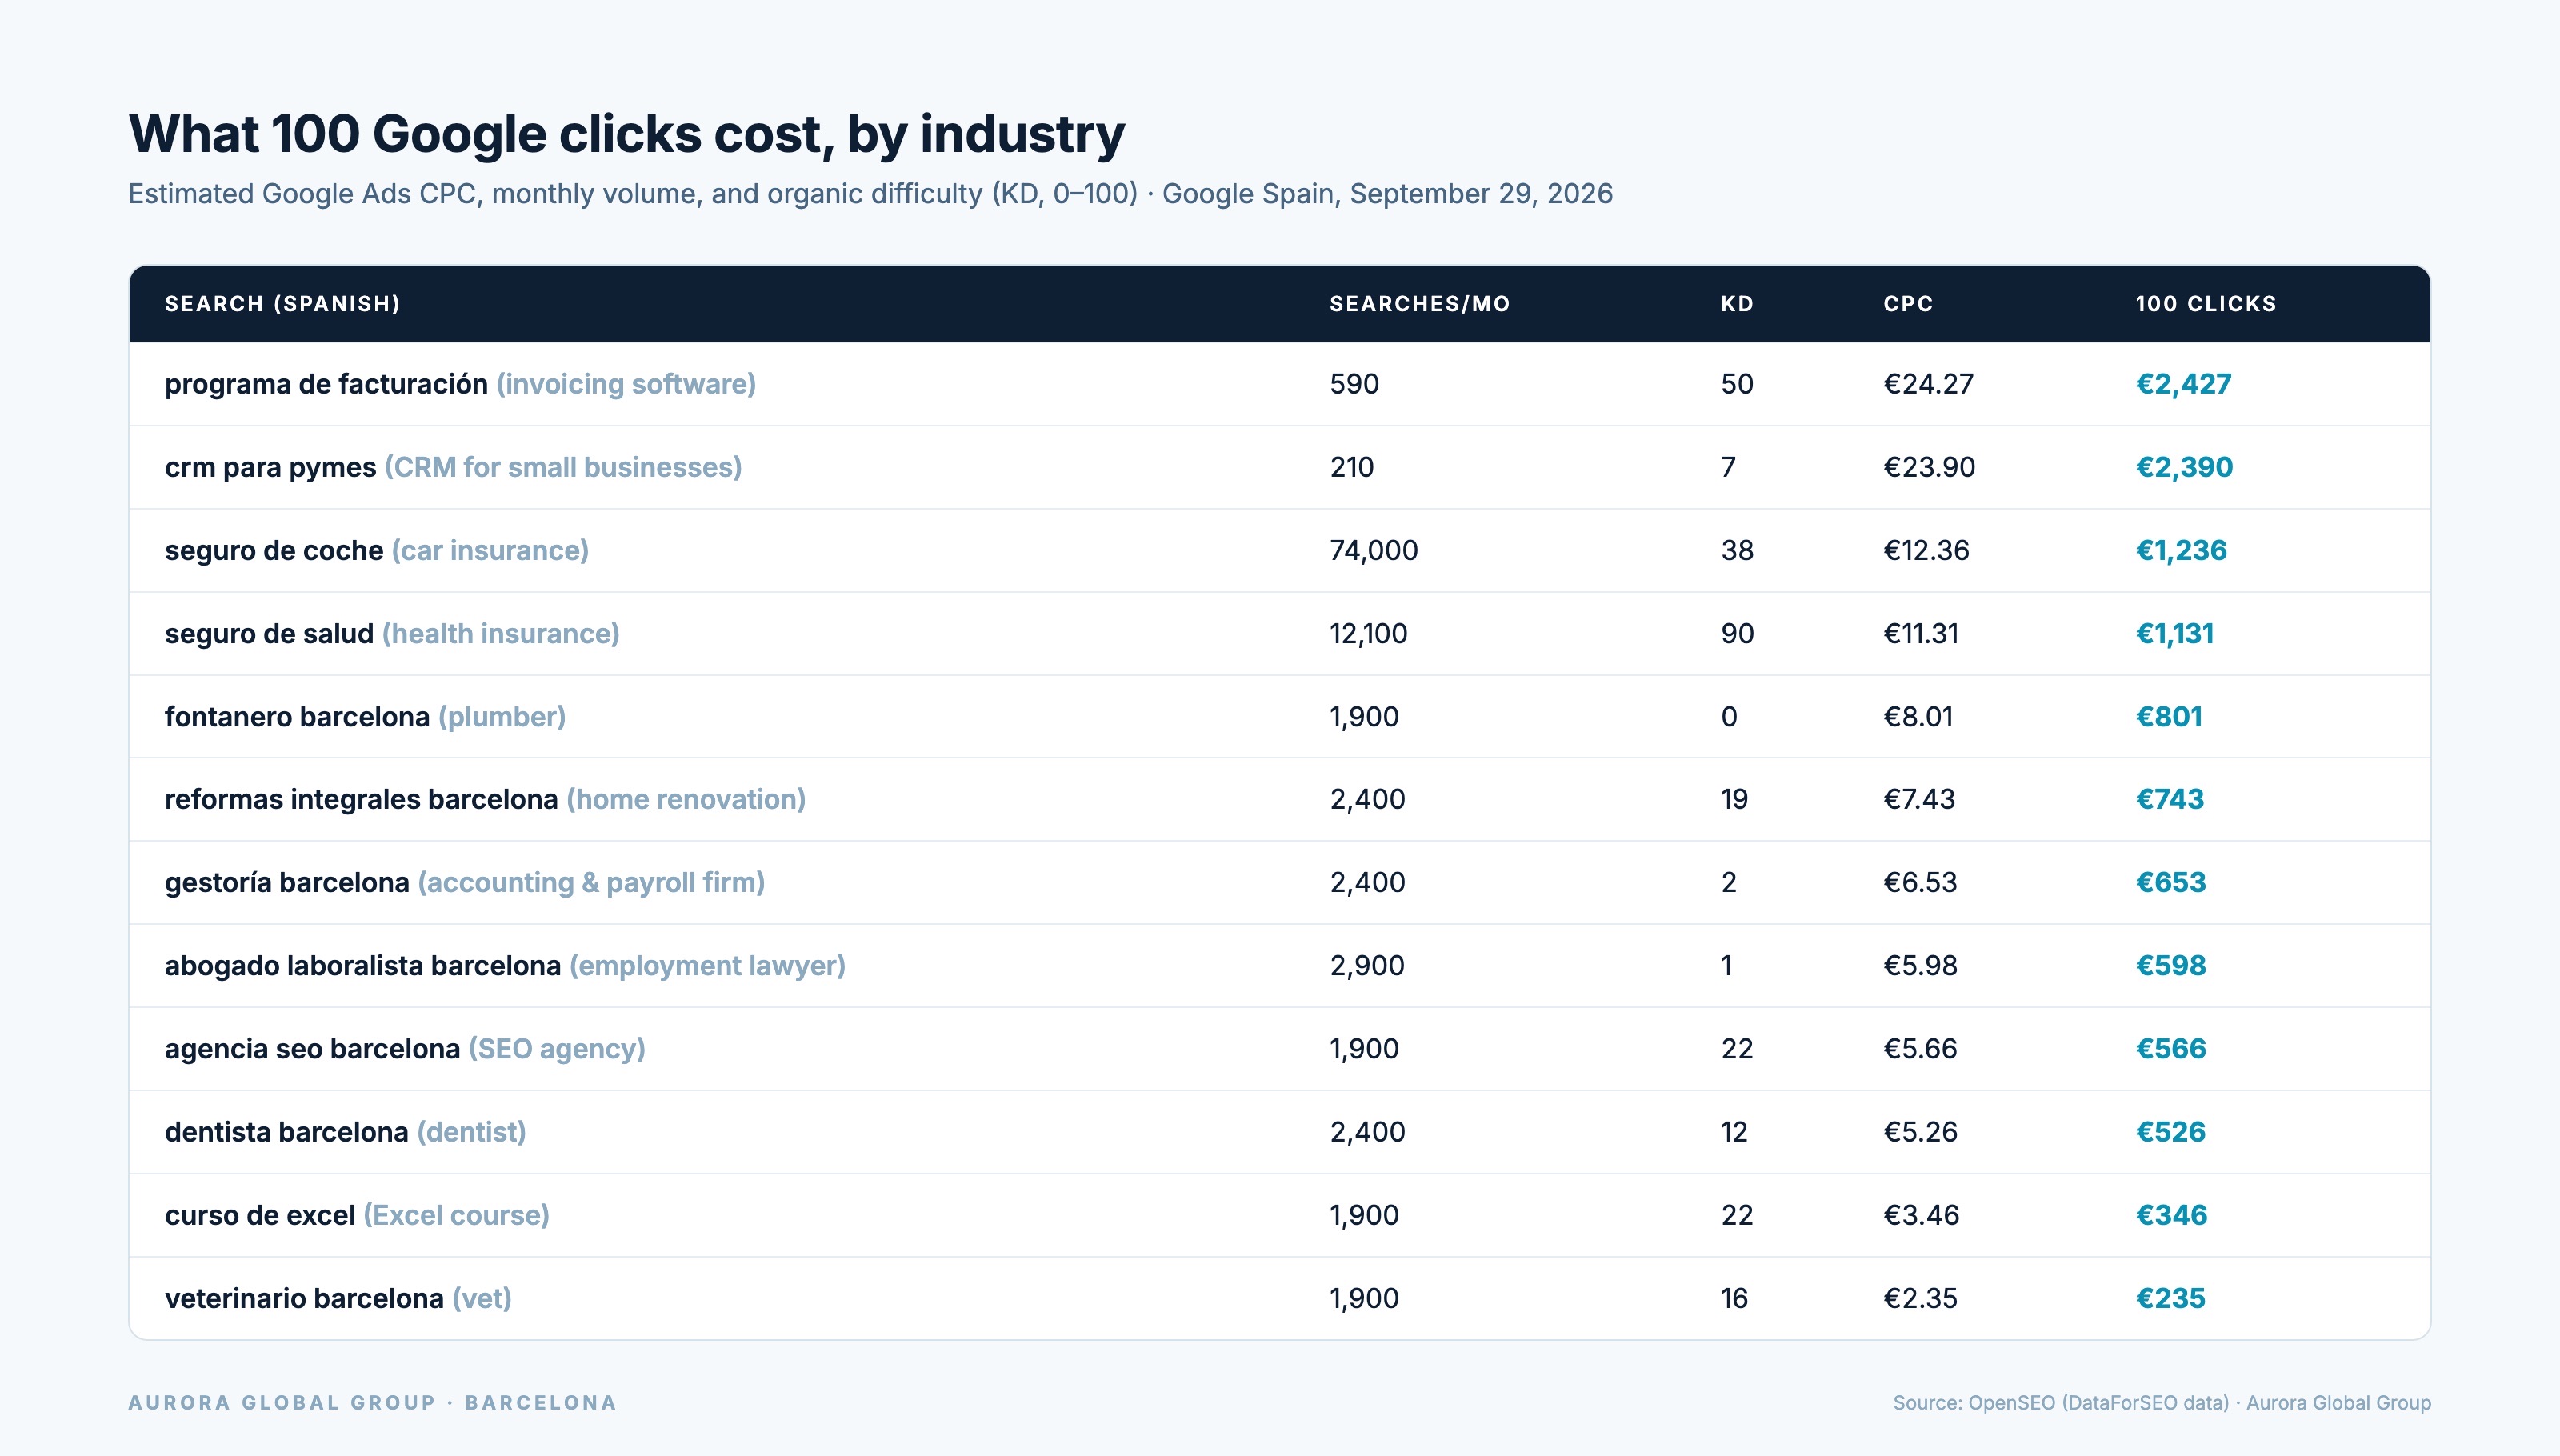Click the €2.35 CPC value
Viewport: 2560px width, 1456px height.
pos(1920,1298)
